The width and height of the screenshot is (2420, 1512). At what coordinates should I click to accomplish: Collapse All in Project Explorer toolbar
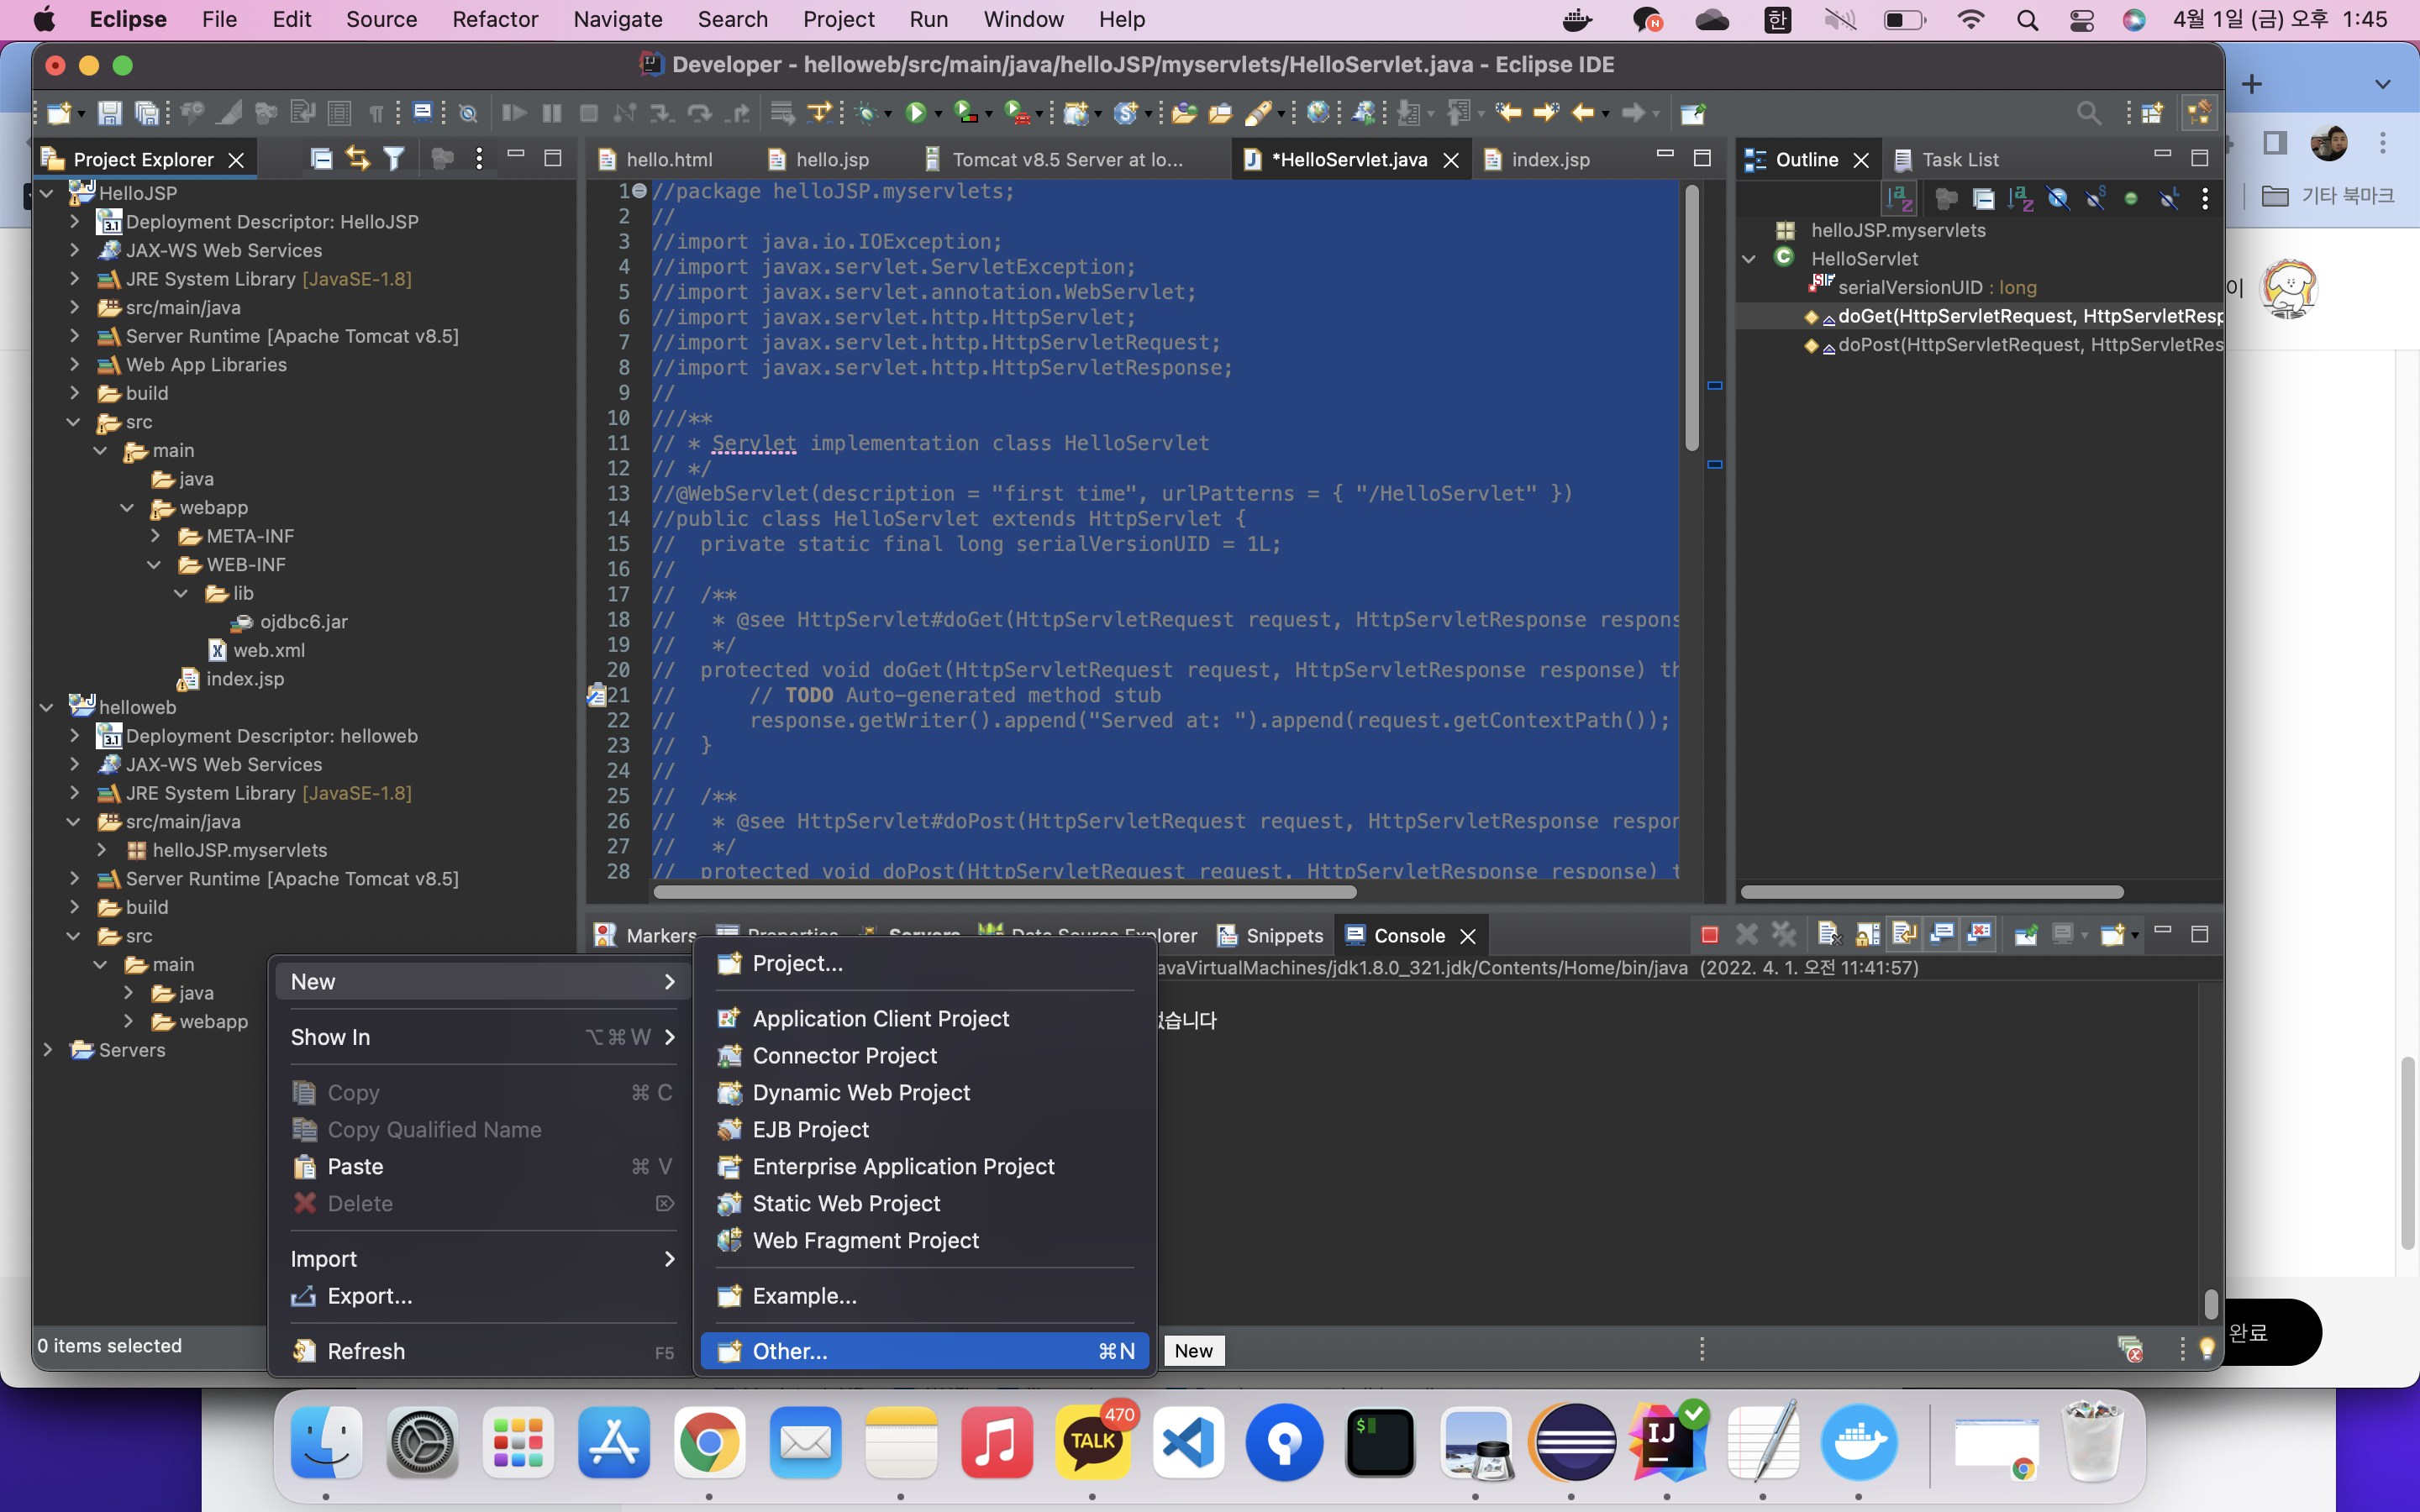tap(321, 159)
